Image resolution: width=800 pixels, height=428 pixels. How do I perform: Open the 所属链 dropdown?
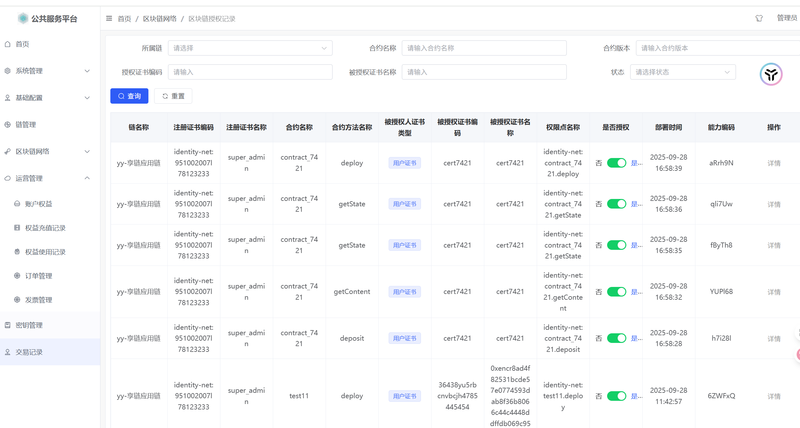click(x=250, y=48)
